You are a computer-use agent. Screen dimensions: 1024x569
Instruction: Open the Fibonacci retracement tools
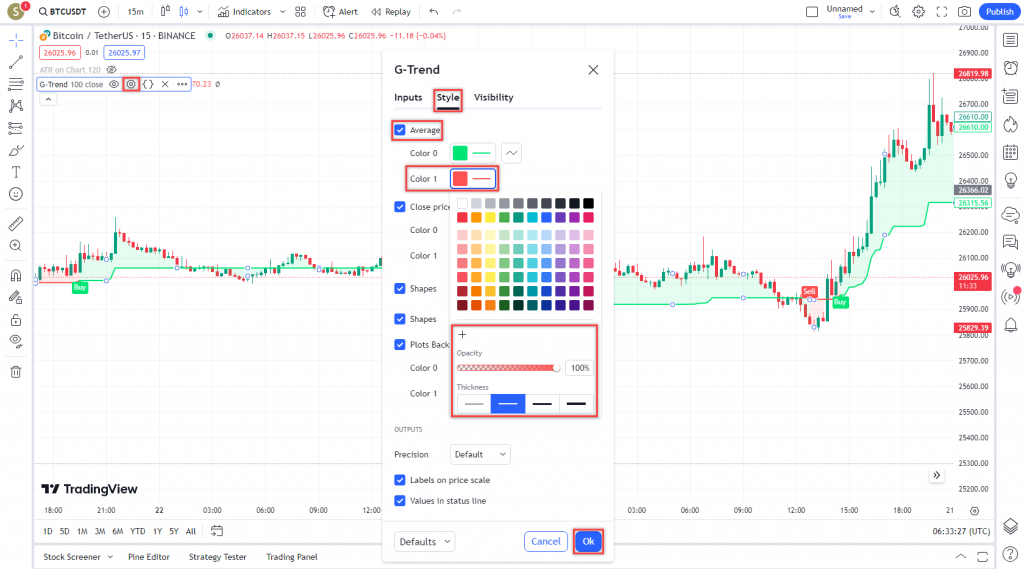[x=16, y=84]
